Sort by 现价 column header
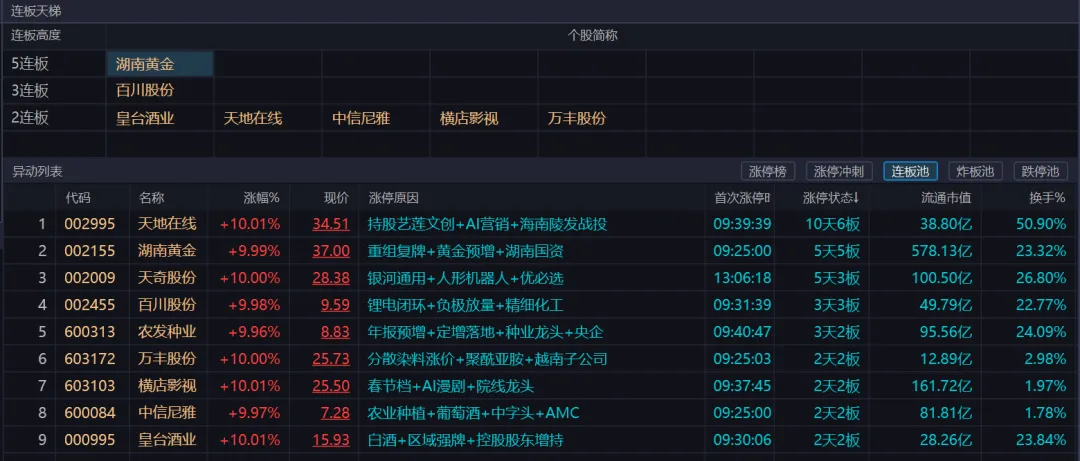 point(337,198)
